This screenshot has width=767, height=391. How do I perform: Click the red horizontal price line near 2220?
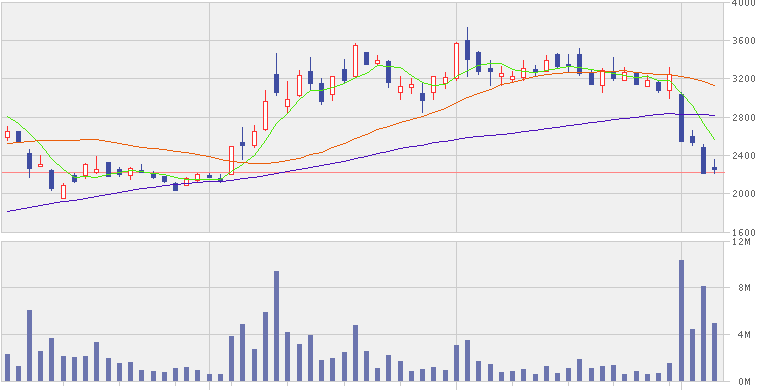[362, 173]
